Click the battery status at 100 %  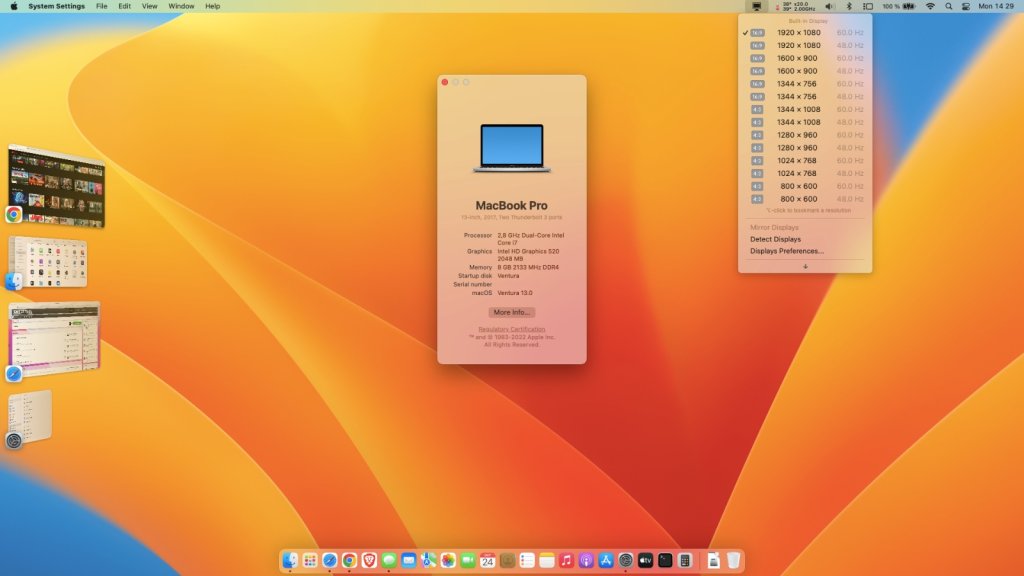coord(899,7)
